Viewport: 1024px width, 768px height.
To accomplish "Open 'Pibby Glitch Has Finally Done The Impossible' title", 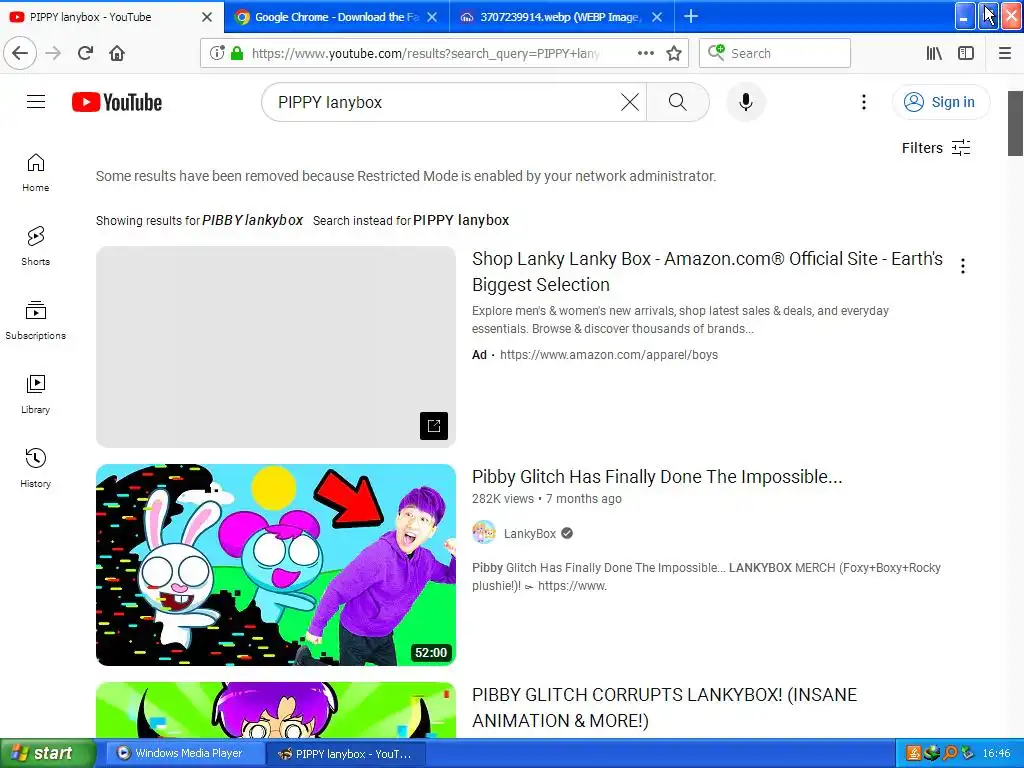I will (x=657, y=477).
